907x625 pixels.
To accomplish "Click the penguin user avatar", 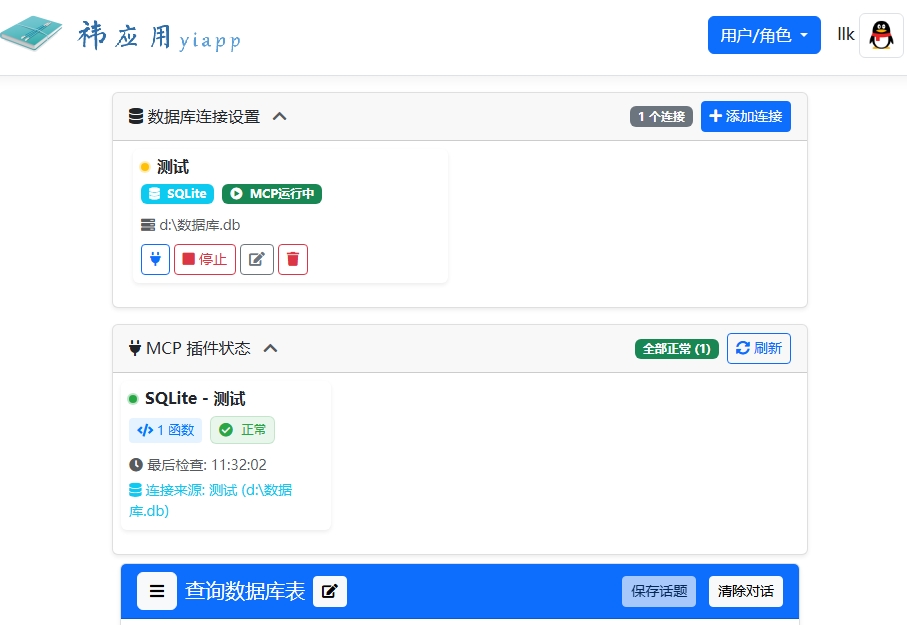I will (x=881, y=36).
